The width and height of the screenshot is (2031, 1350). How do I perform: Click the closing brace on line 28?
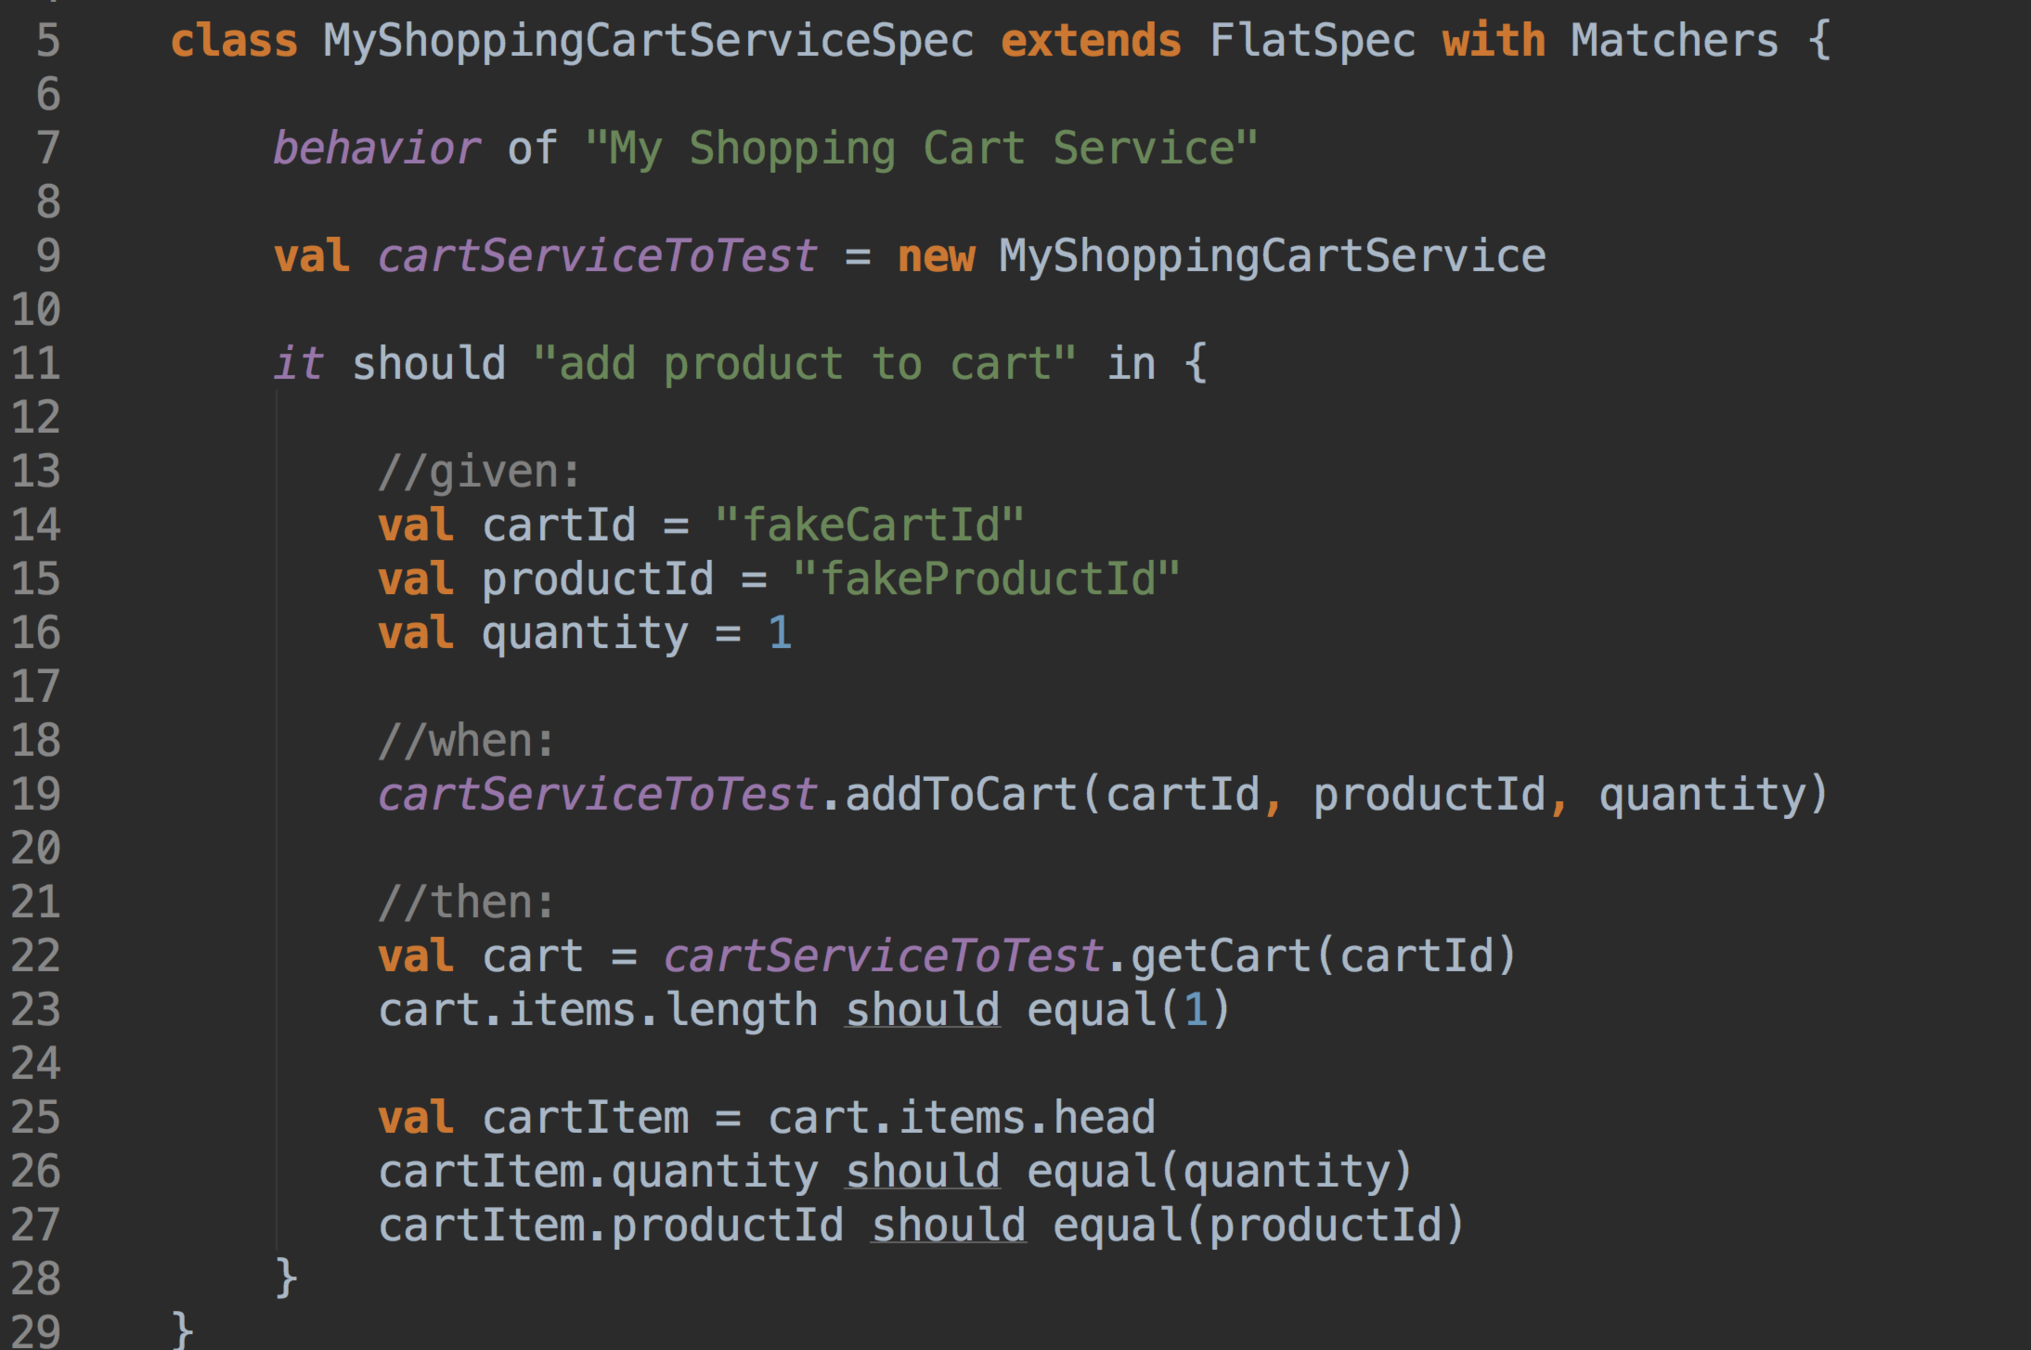click(286, 1279)
